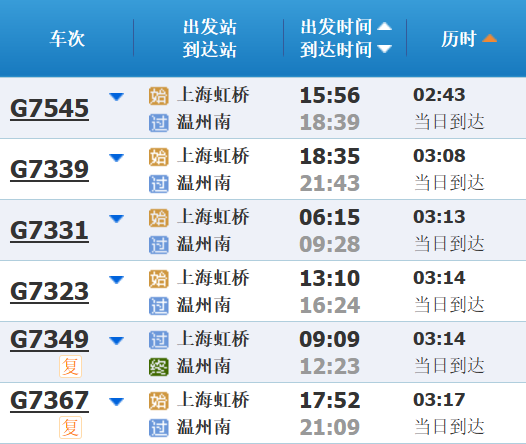
Task: Click the green 终 terminal icon for G7349
Action: click(x=159, y=367)
